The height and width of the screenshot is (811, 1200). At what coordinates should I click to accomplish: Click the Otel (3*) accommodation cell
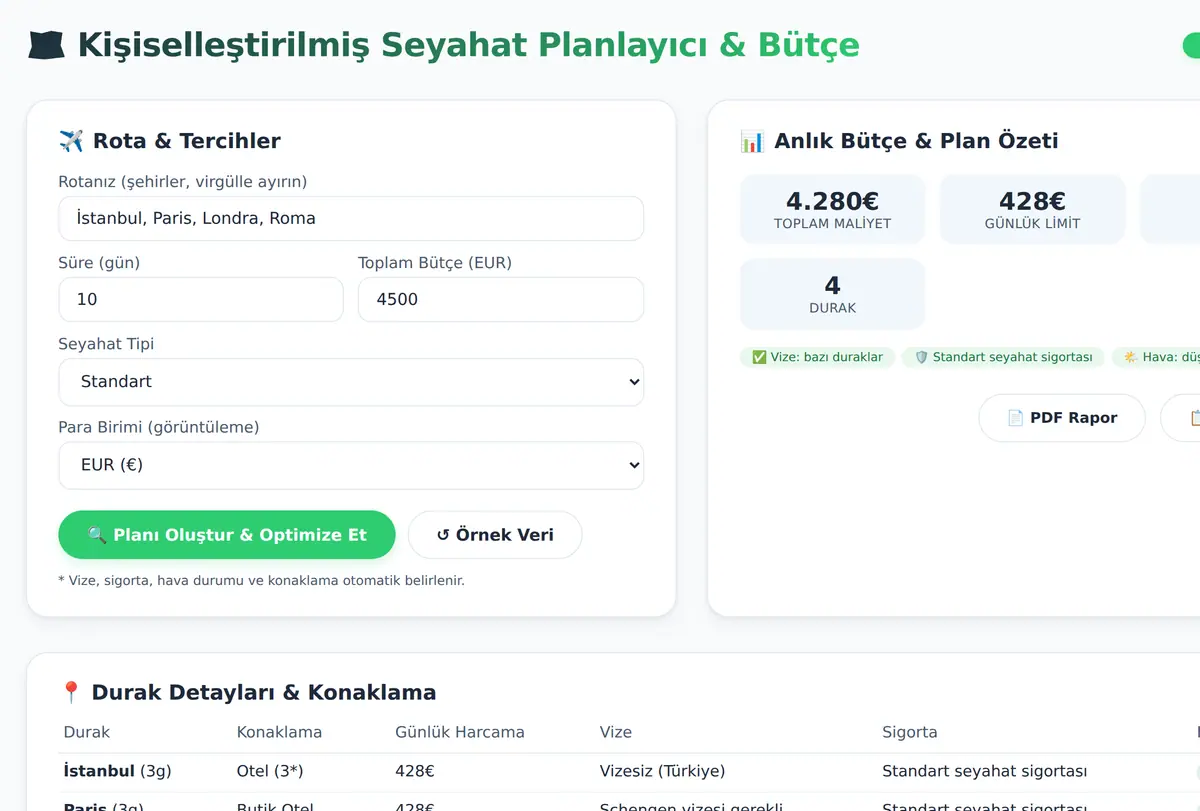[x=270, y=771]
